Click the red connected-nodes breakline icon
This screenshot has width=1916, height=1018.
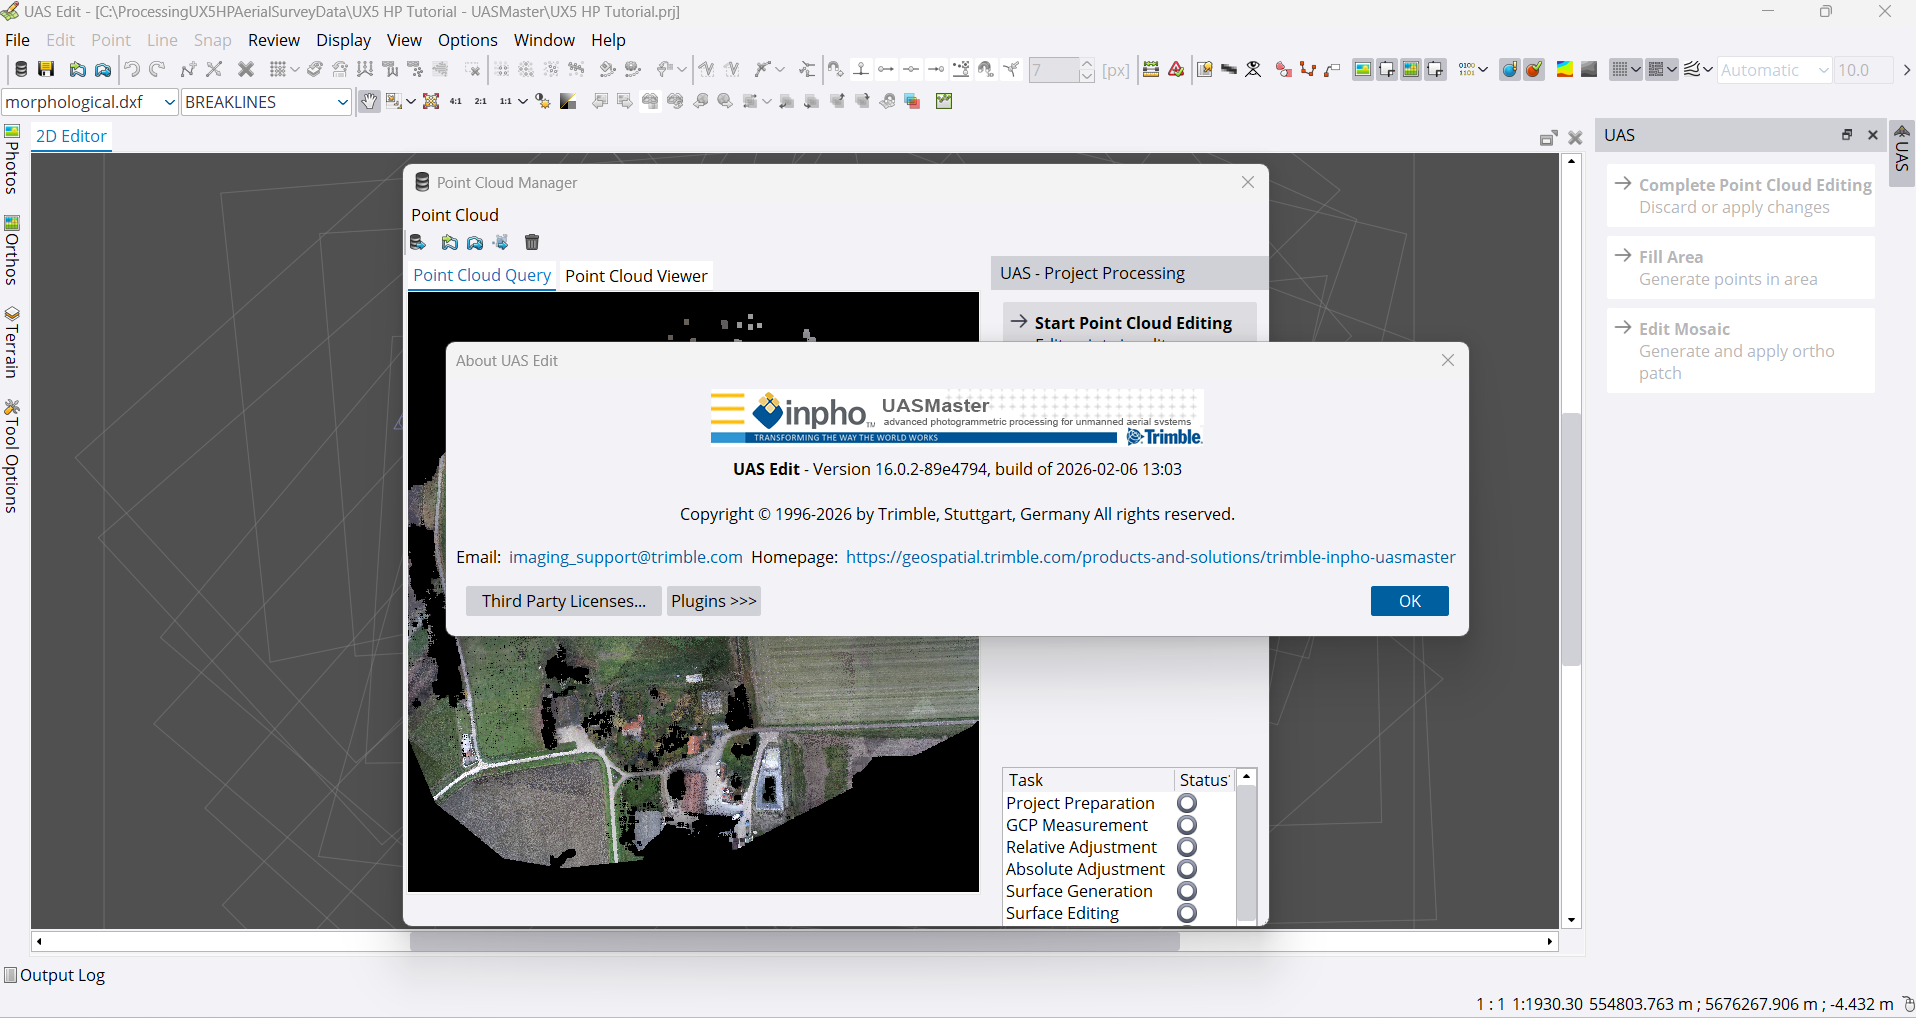coord(1308,69)
